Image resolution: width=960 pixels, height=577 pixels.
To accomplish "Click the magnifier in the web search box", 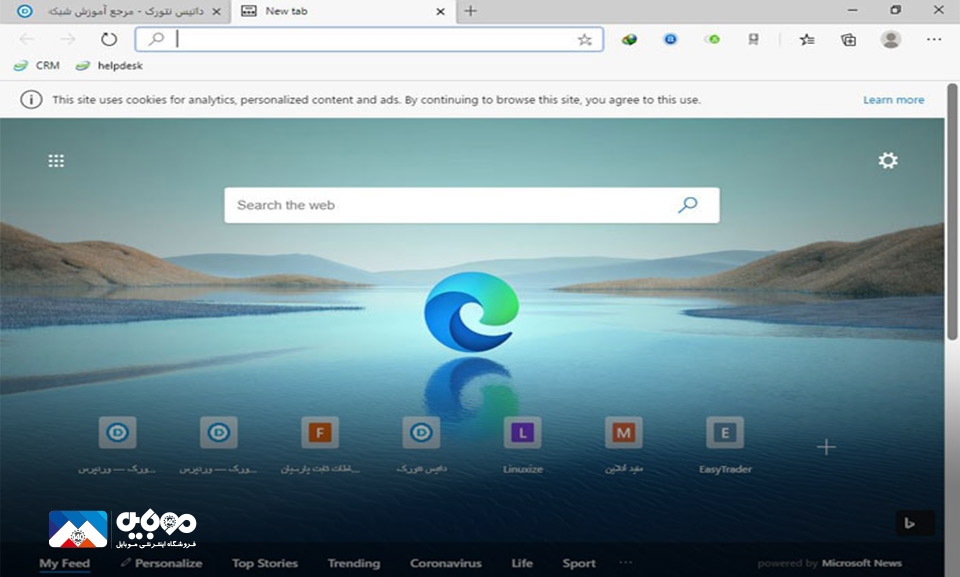I will coord(688,205).
